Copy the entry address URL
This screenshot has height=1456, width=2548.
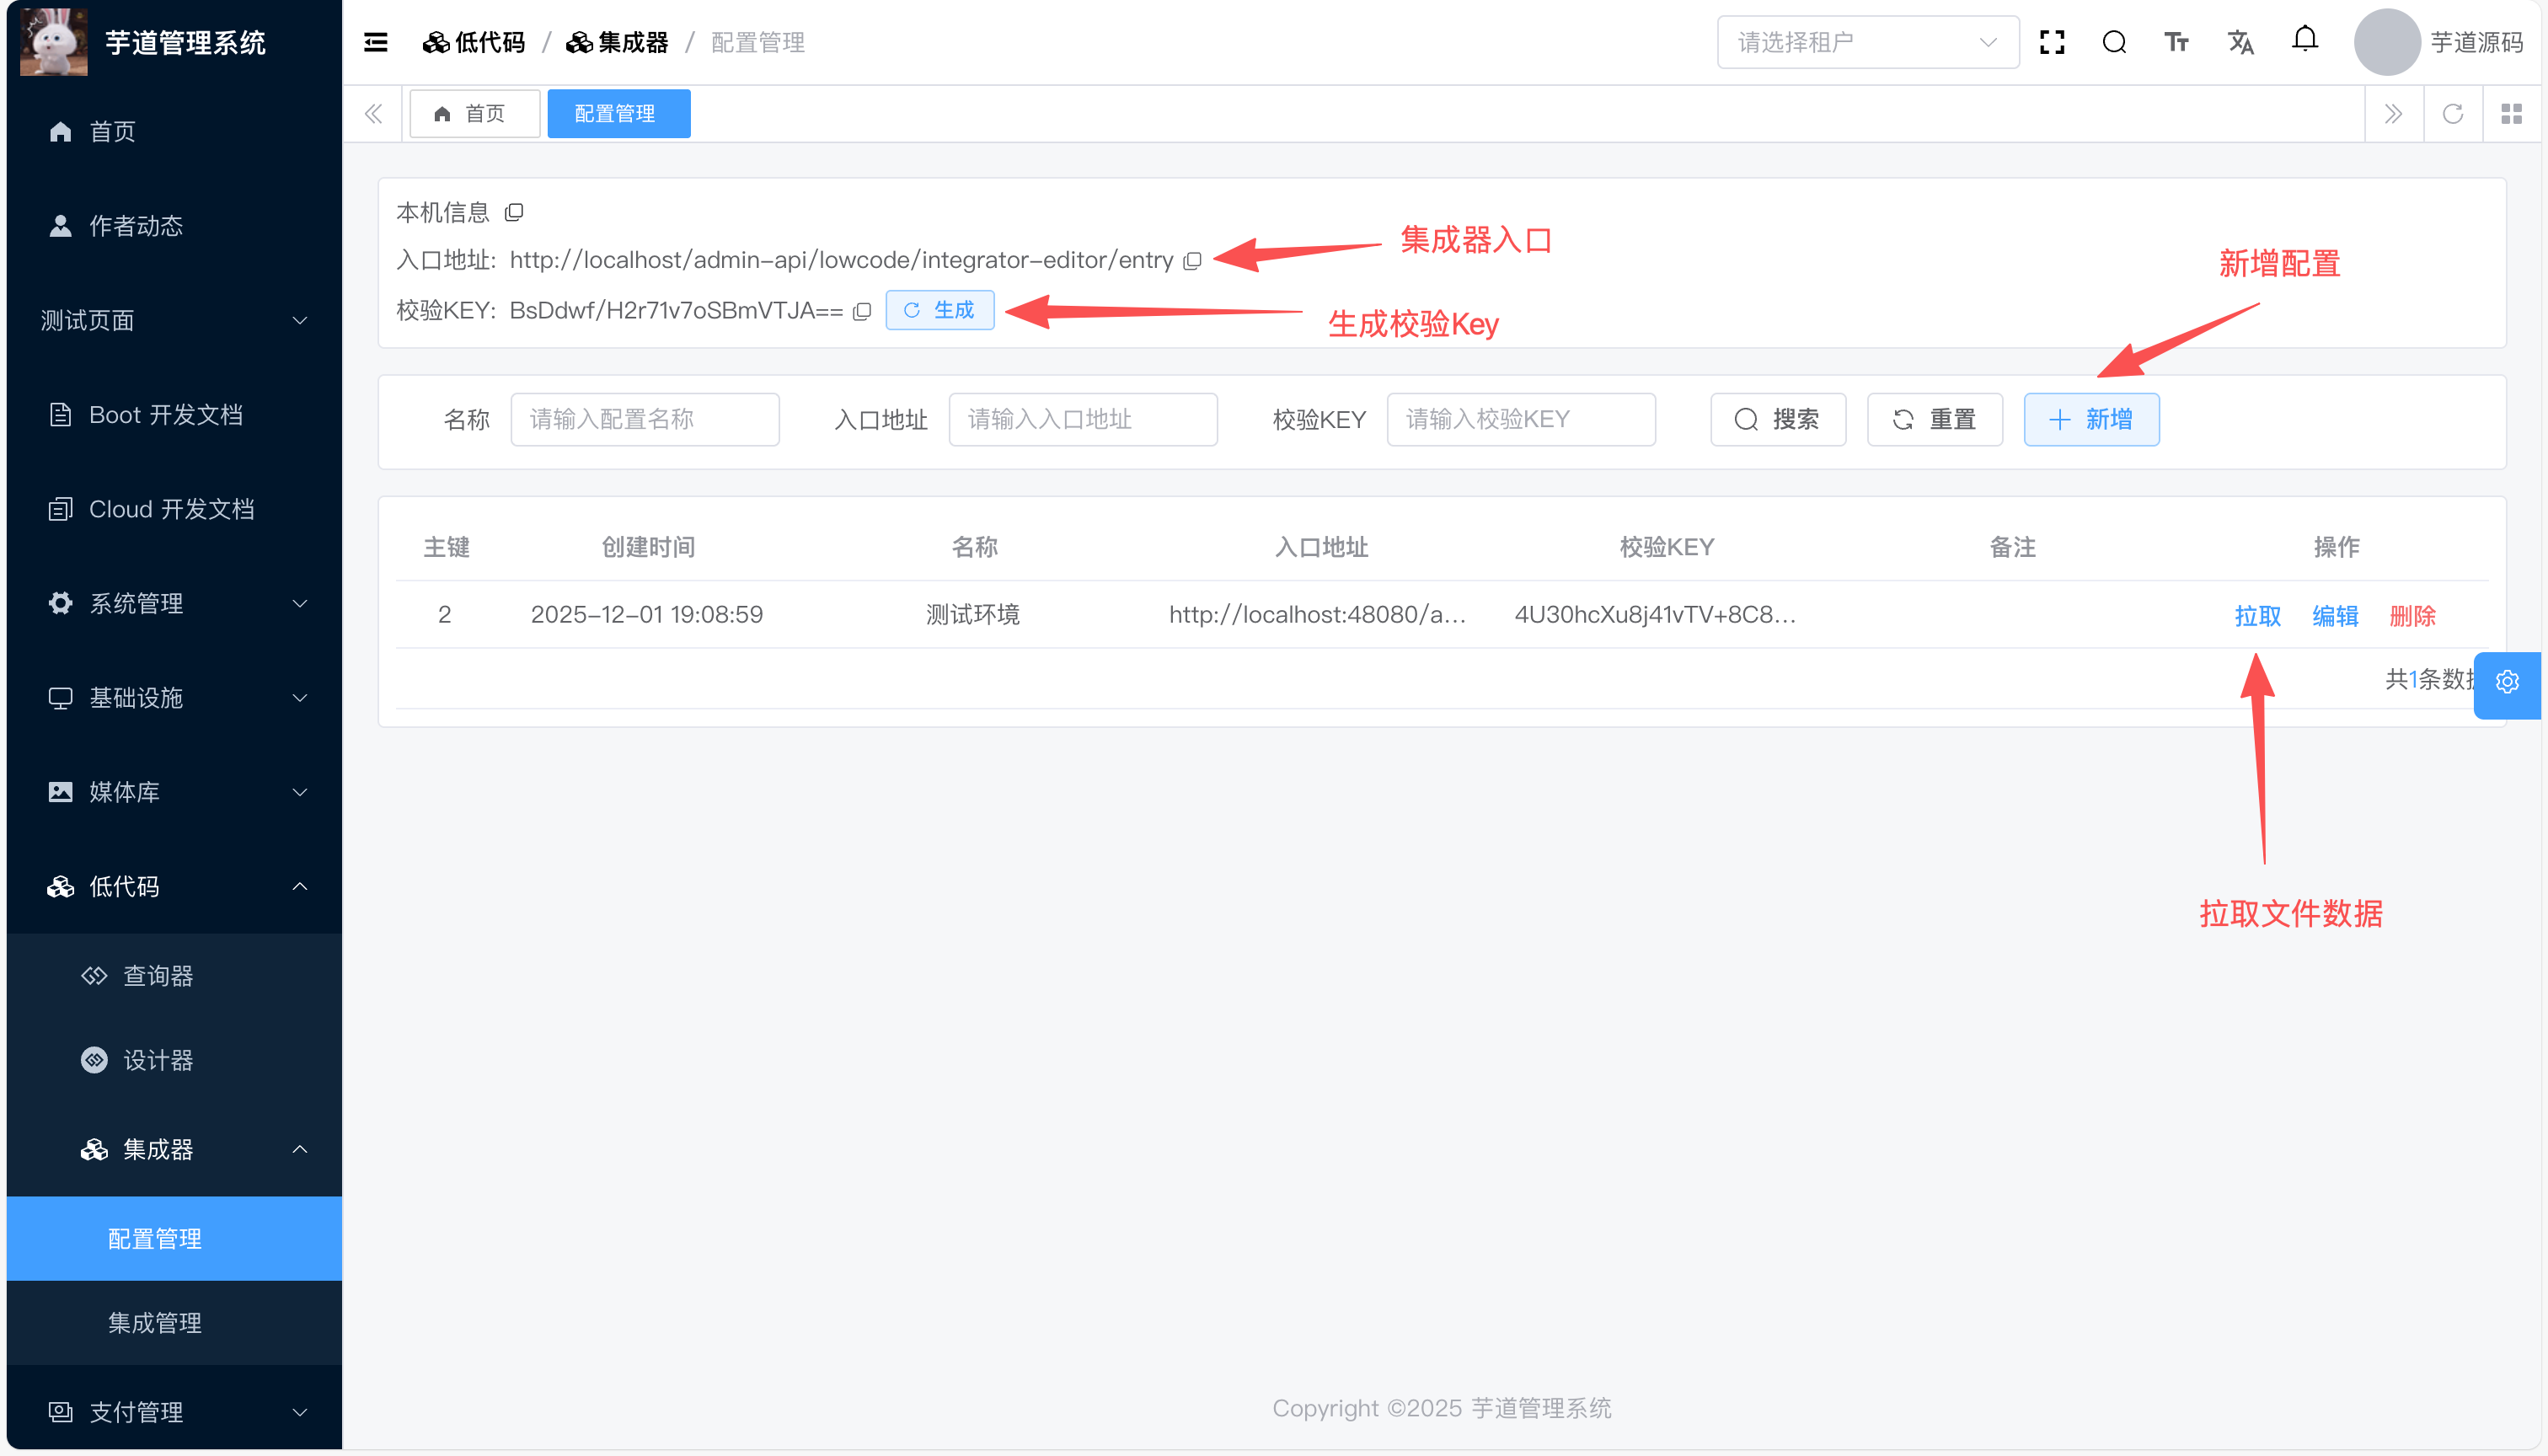coord(1192,261)
